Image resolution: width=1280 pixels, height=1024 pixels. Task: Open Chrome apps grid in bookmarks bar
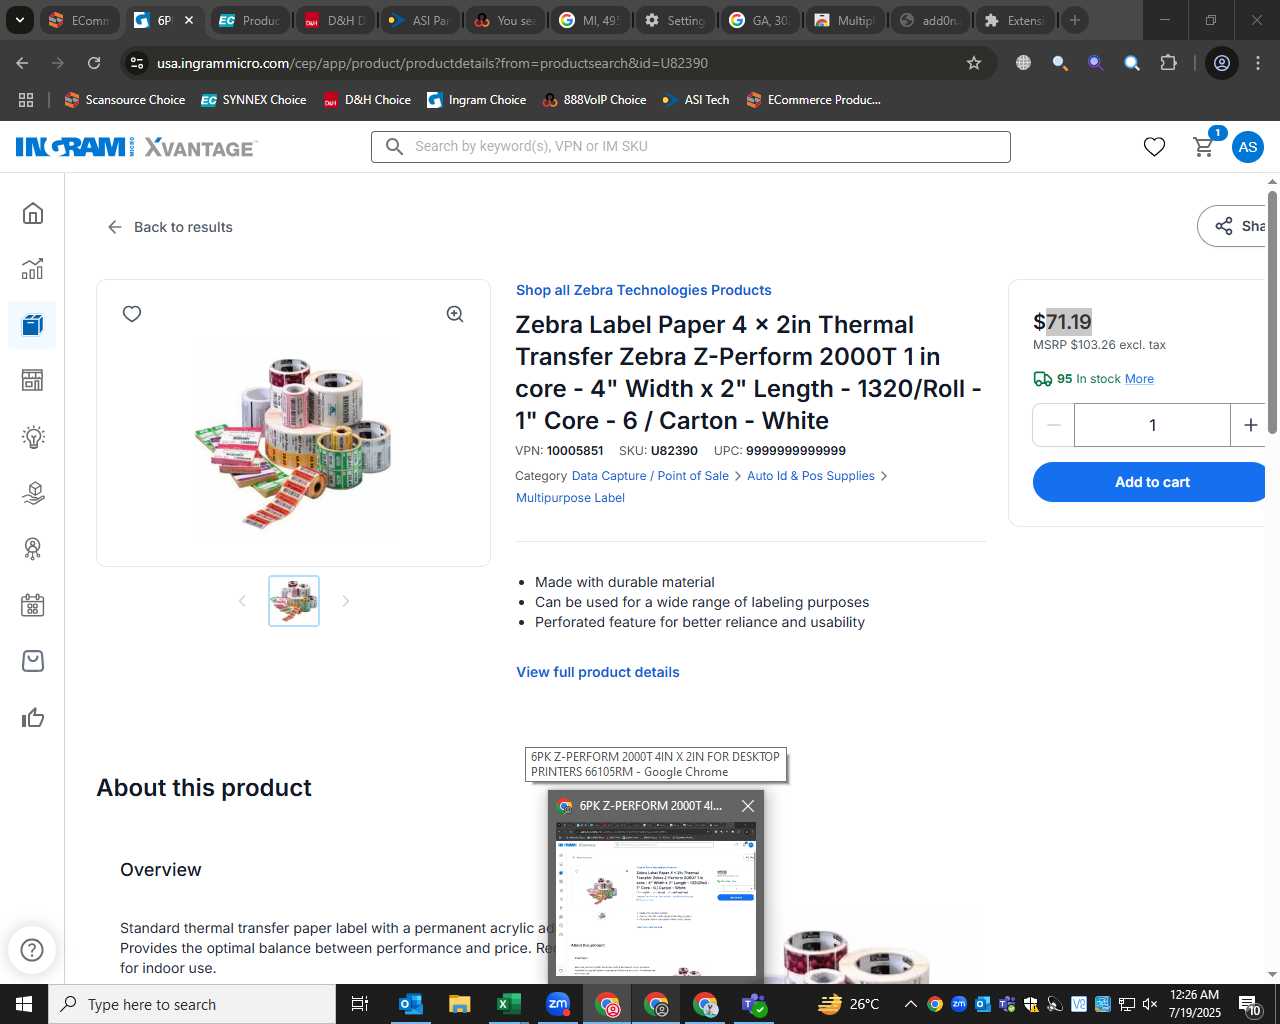pyautogui.click(x=26, y=100)
